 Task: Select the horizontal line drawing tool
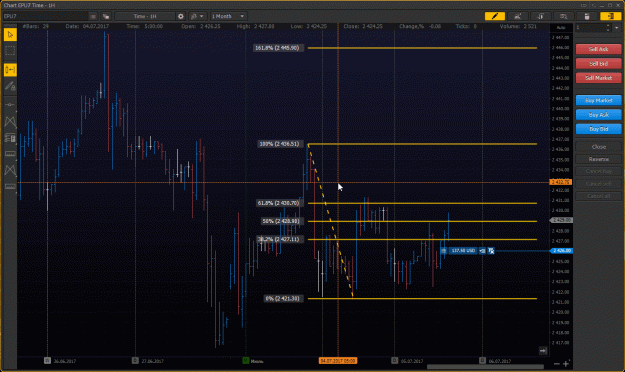coord(10,104)
